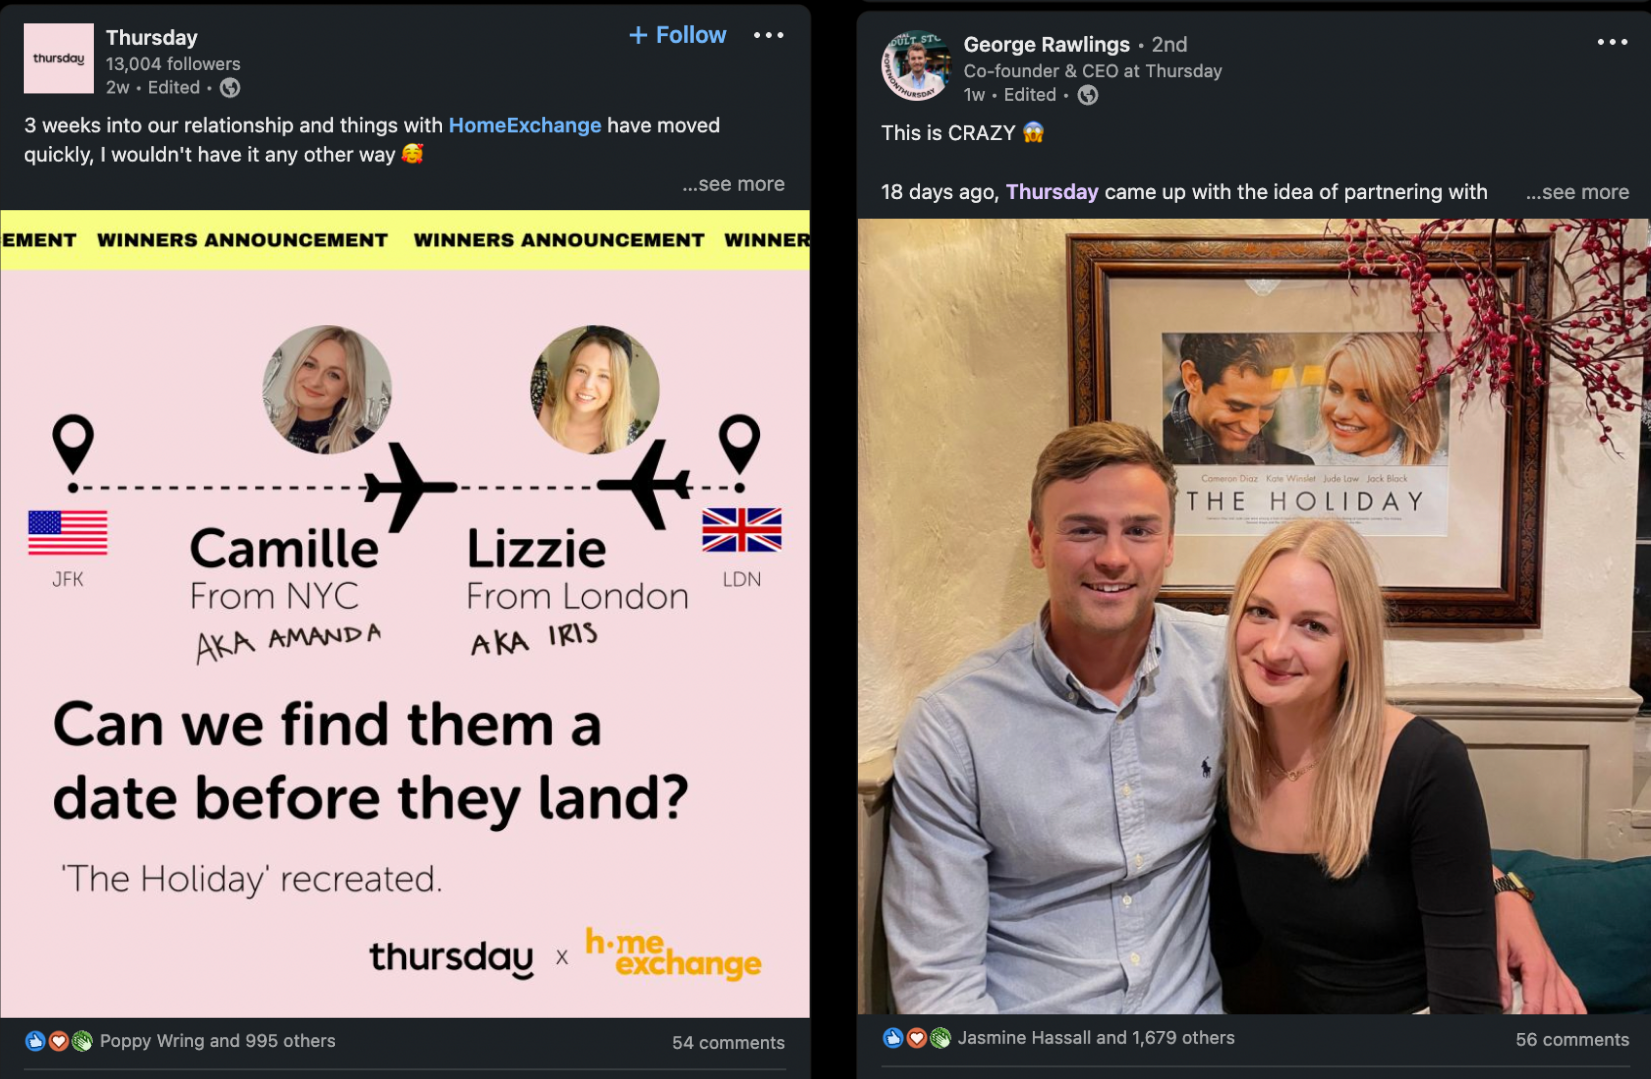View 56 comments on George's post

[1572, 1040]
